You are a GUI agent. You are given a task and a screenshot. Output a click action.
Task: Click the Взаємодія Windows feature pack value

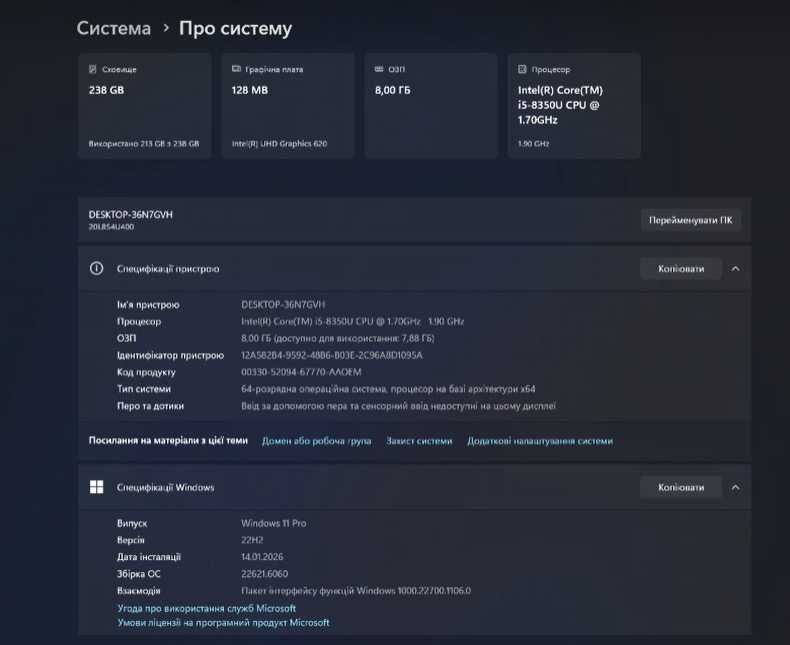356,591
